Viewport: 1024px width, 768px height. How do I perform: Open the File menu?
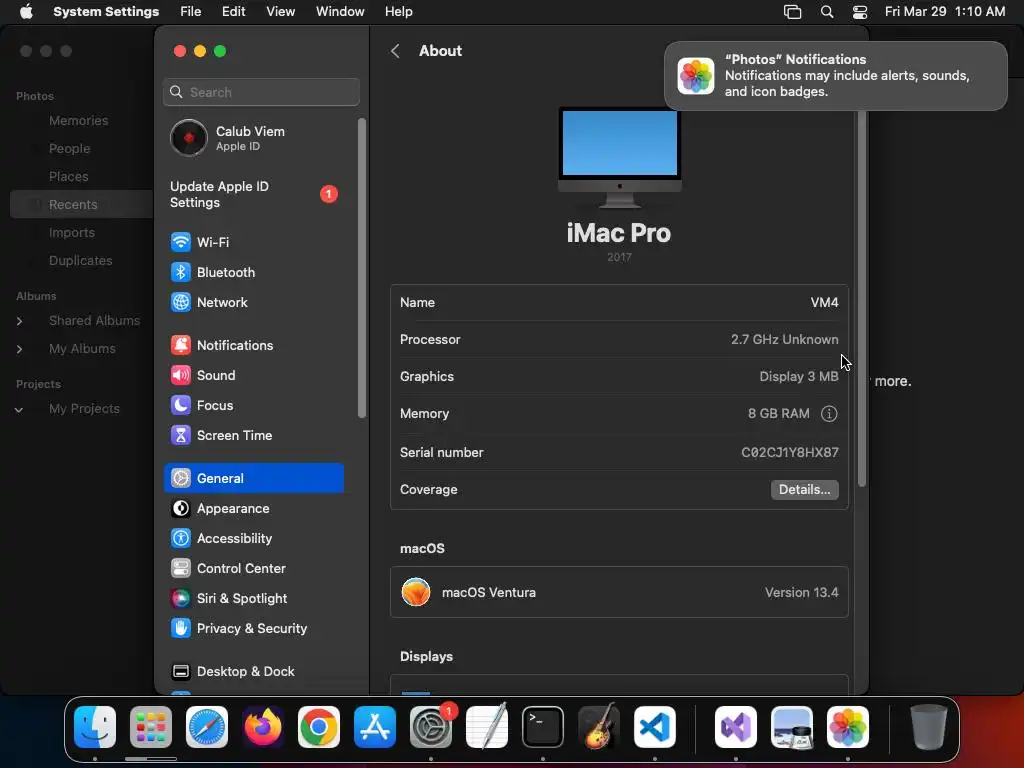191,12
